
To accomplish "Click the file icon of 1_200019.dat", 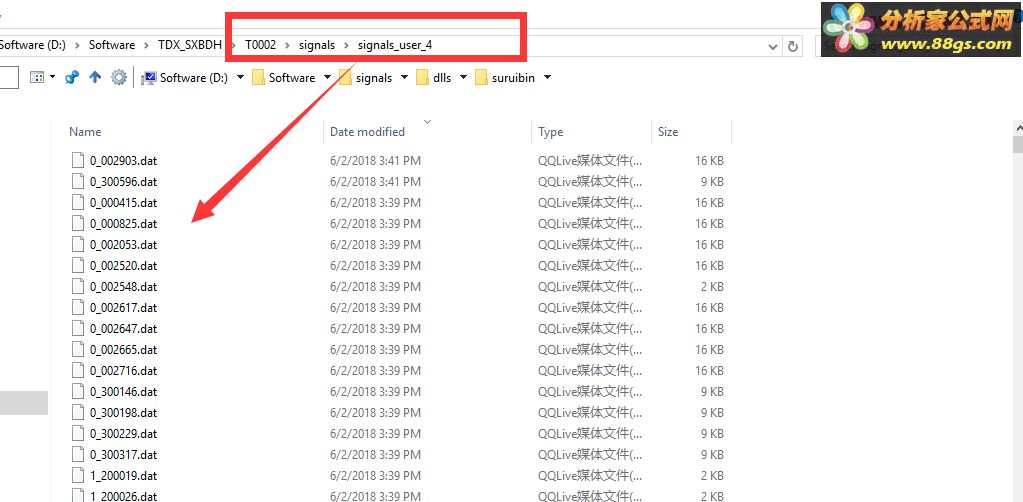I will [x=78, y=476].
